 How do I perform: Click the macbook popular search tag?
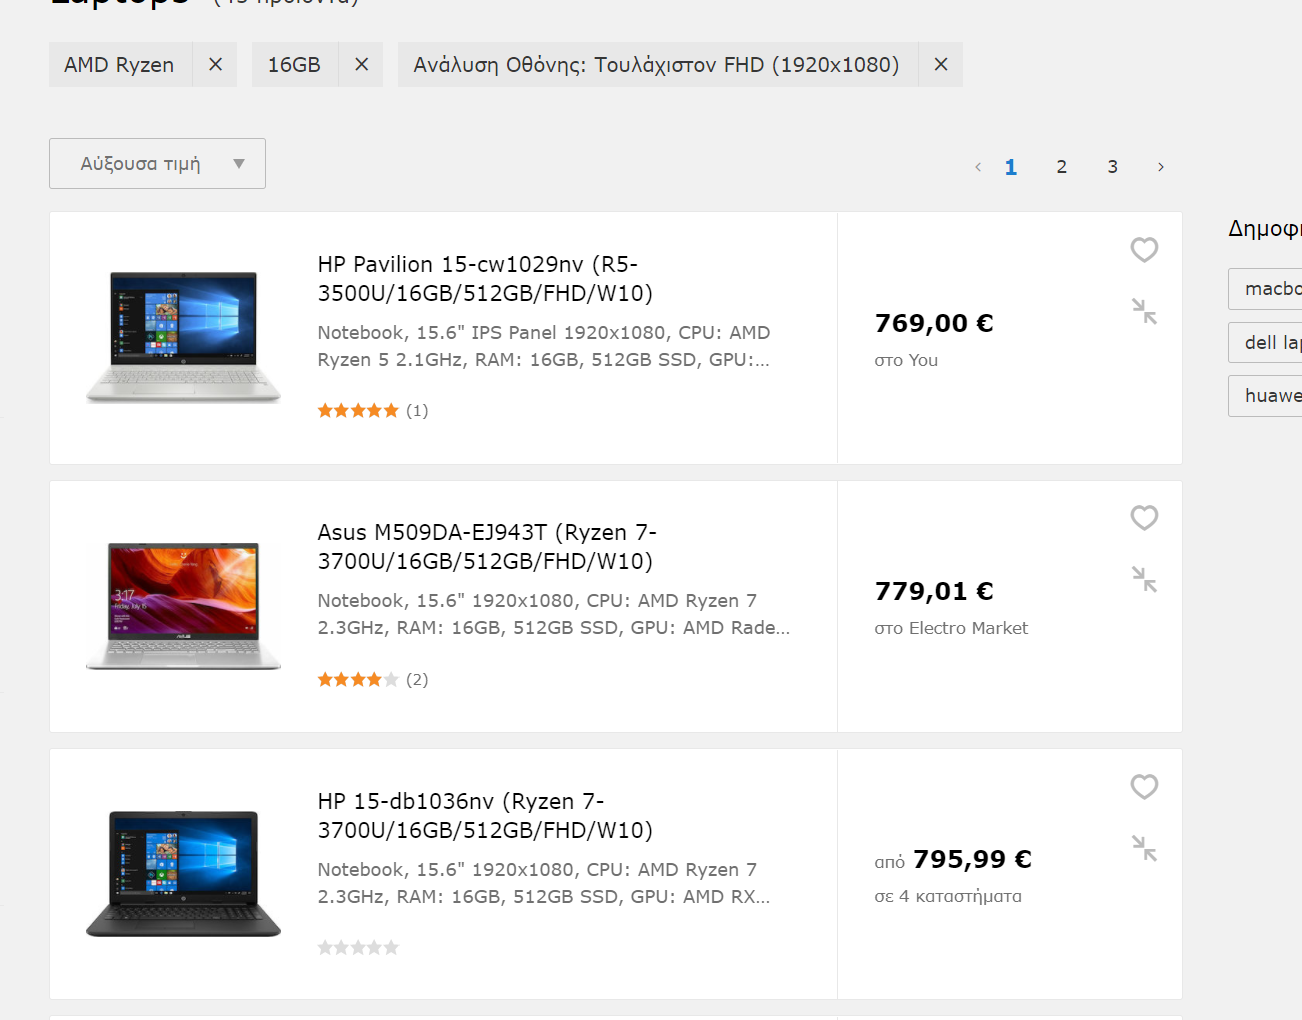(x=1265, y=289)
